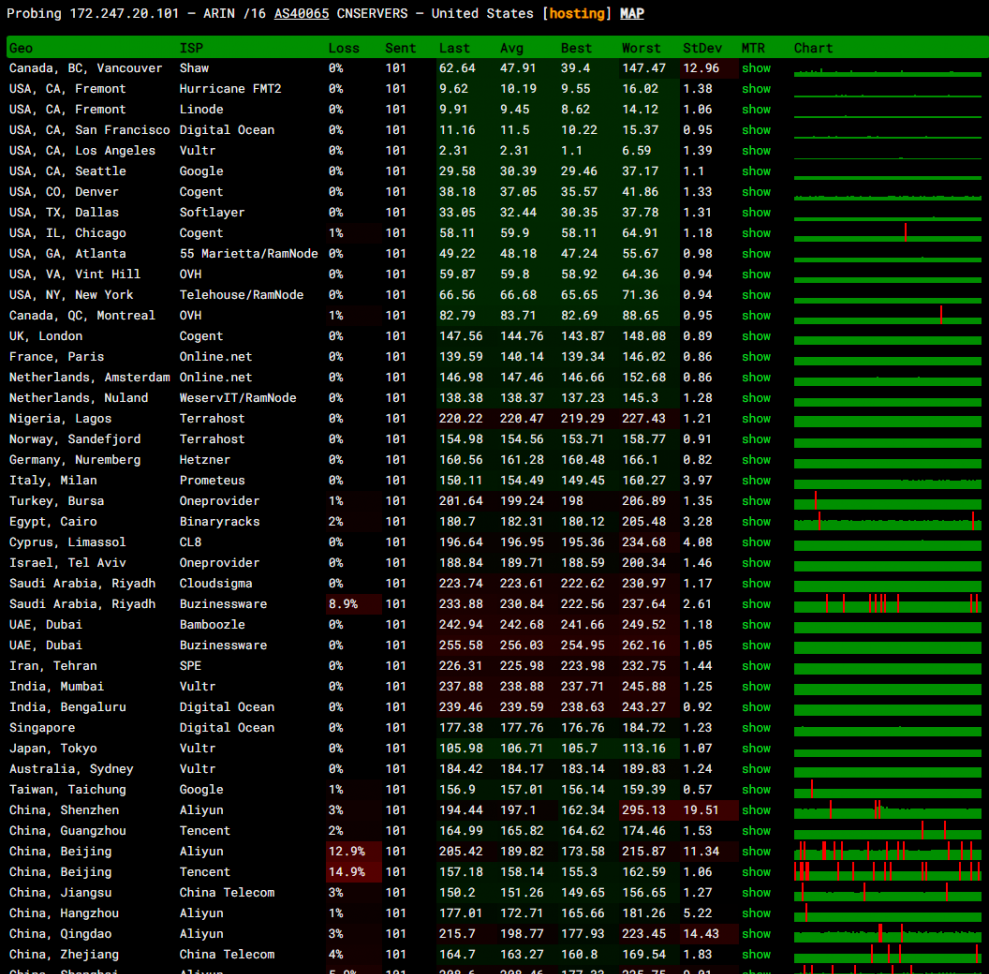Show MTR for Japan, Tokyo row
Image resolution: width=989 pixels, height=974 pixels.
coord(756,748)
